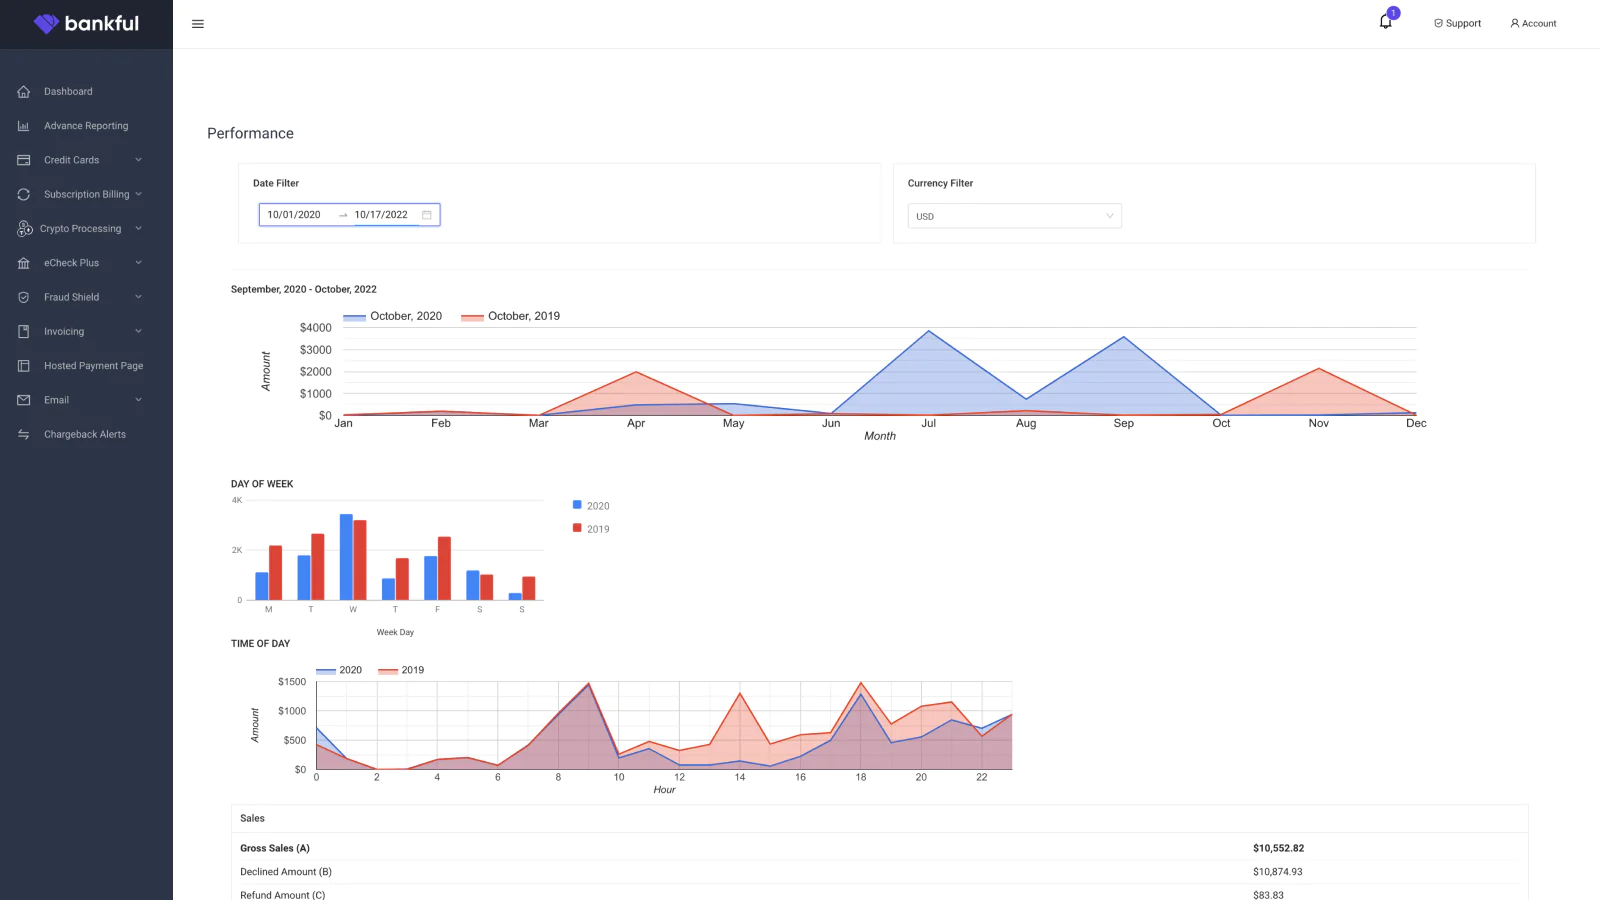Viewport: 1600px width, 900px height.
Task: Open calendar icon in date filter
Action: pyautogui.click(x=427, y=215)
